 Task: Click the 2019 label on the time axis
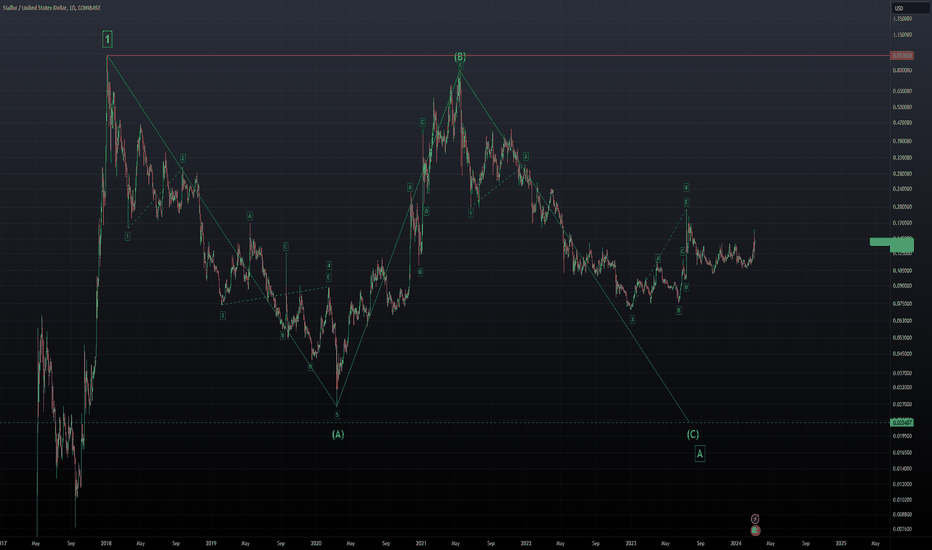coord(211,543)
